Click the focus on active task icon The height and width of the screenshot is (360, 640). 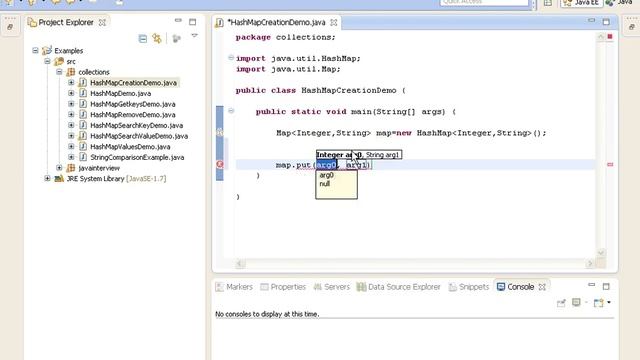pos(176,39)
